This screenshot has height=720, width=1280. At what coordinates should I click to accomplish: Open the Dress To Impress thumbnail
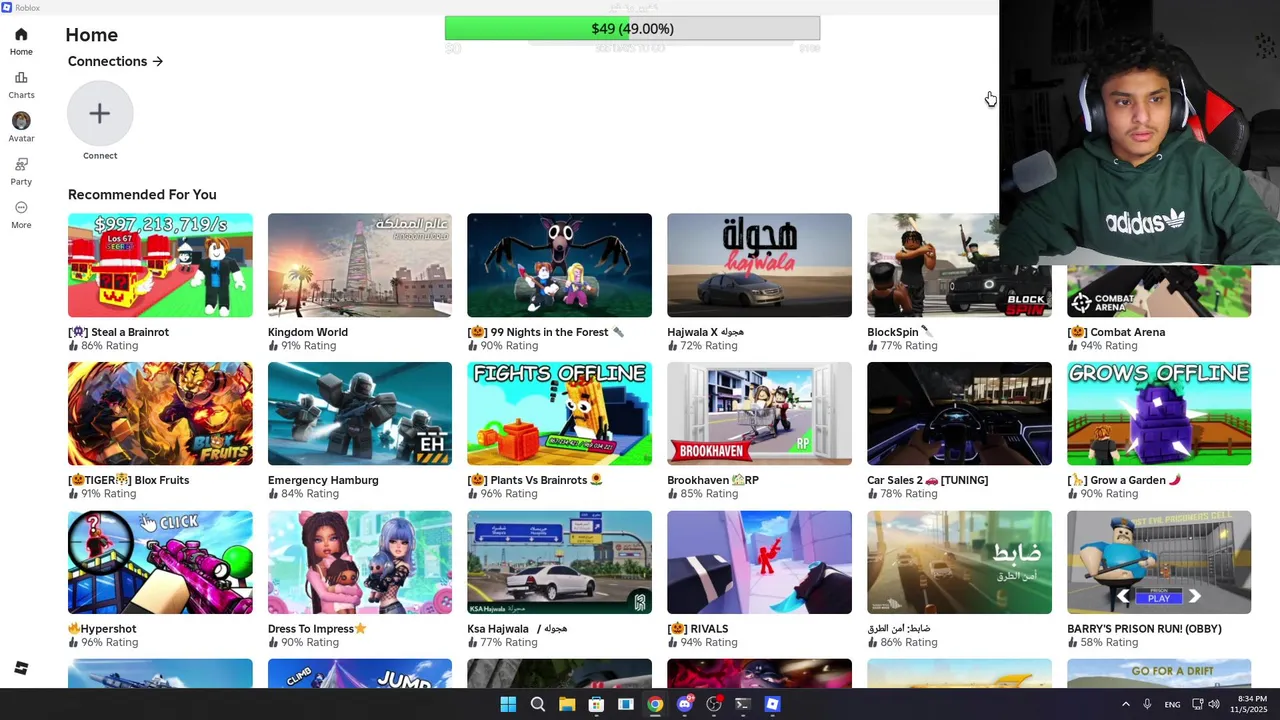point(360,562)
